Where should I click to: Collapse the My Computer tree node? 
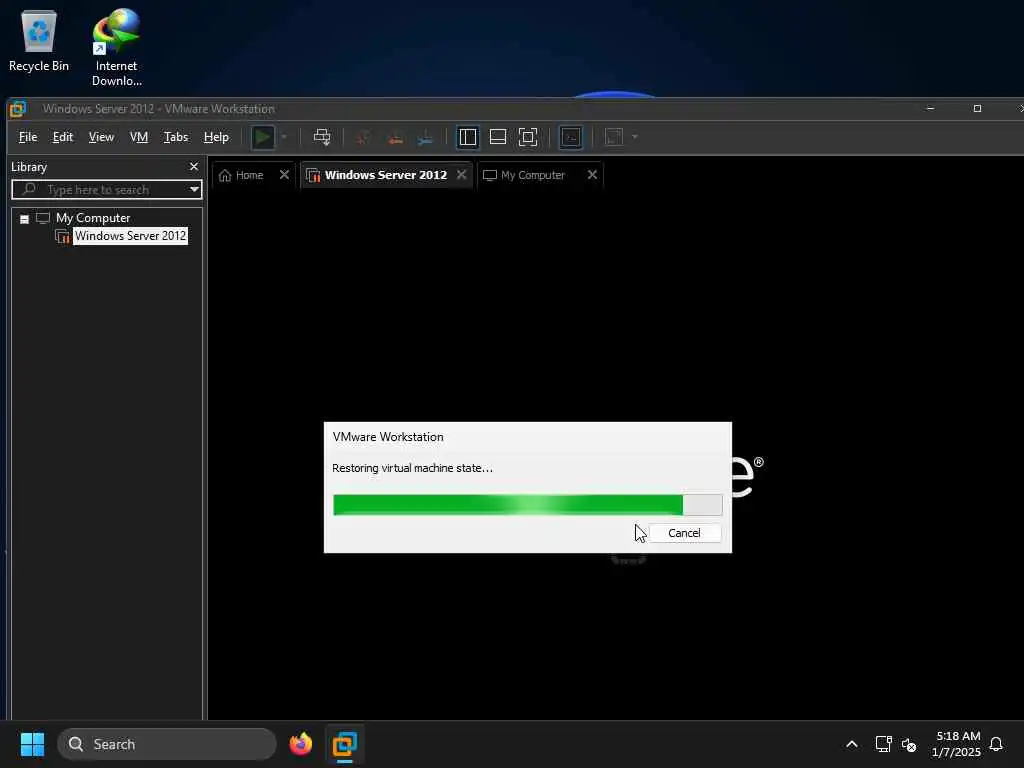tap(24, 219)
